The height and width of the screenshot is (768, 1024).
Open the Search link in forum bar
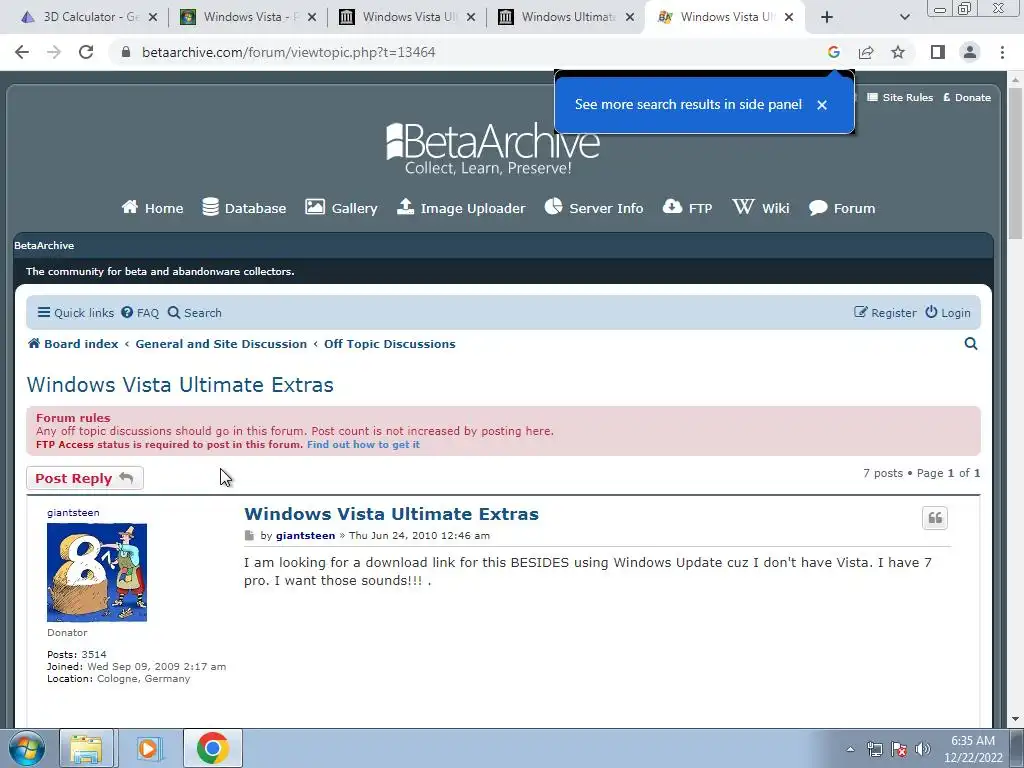(195, 313)
